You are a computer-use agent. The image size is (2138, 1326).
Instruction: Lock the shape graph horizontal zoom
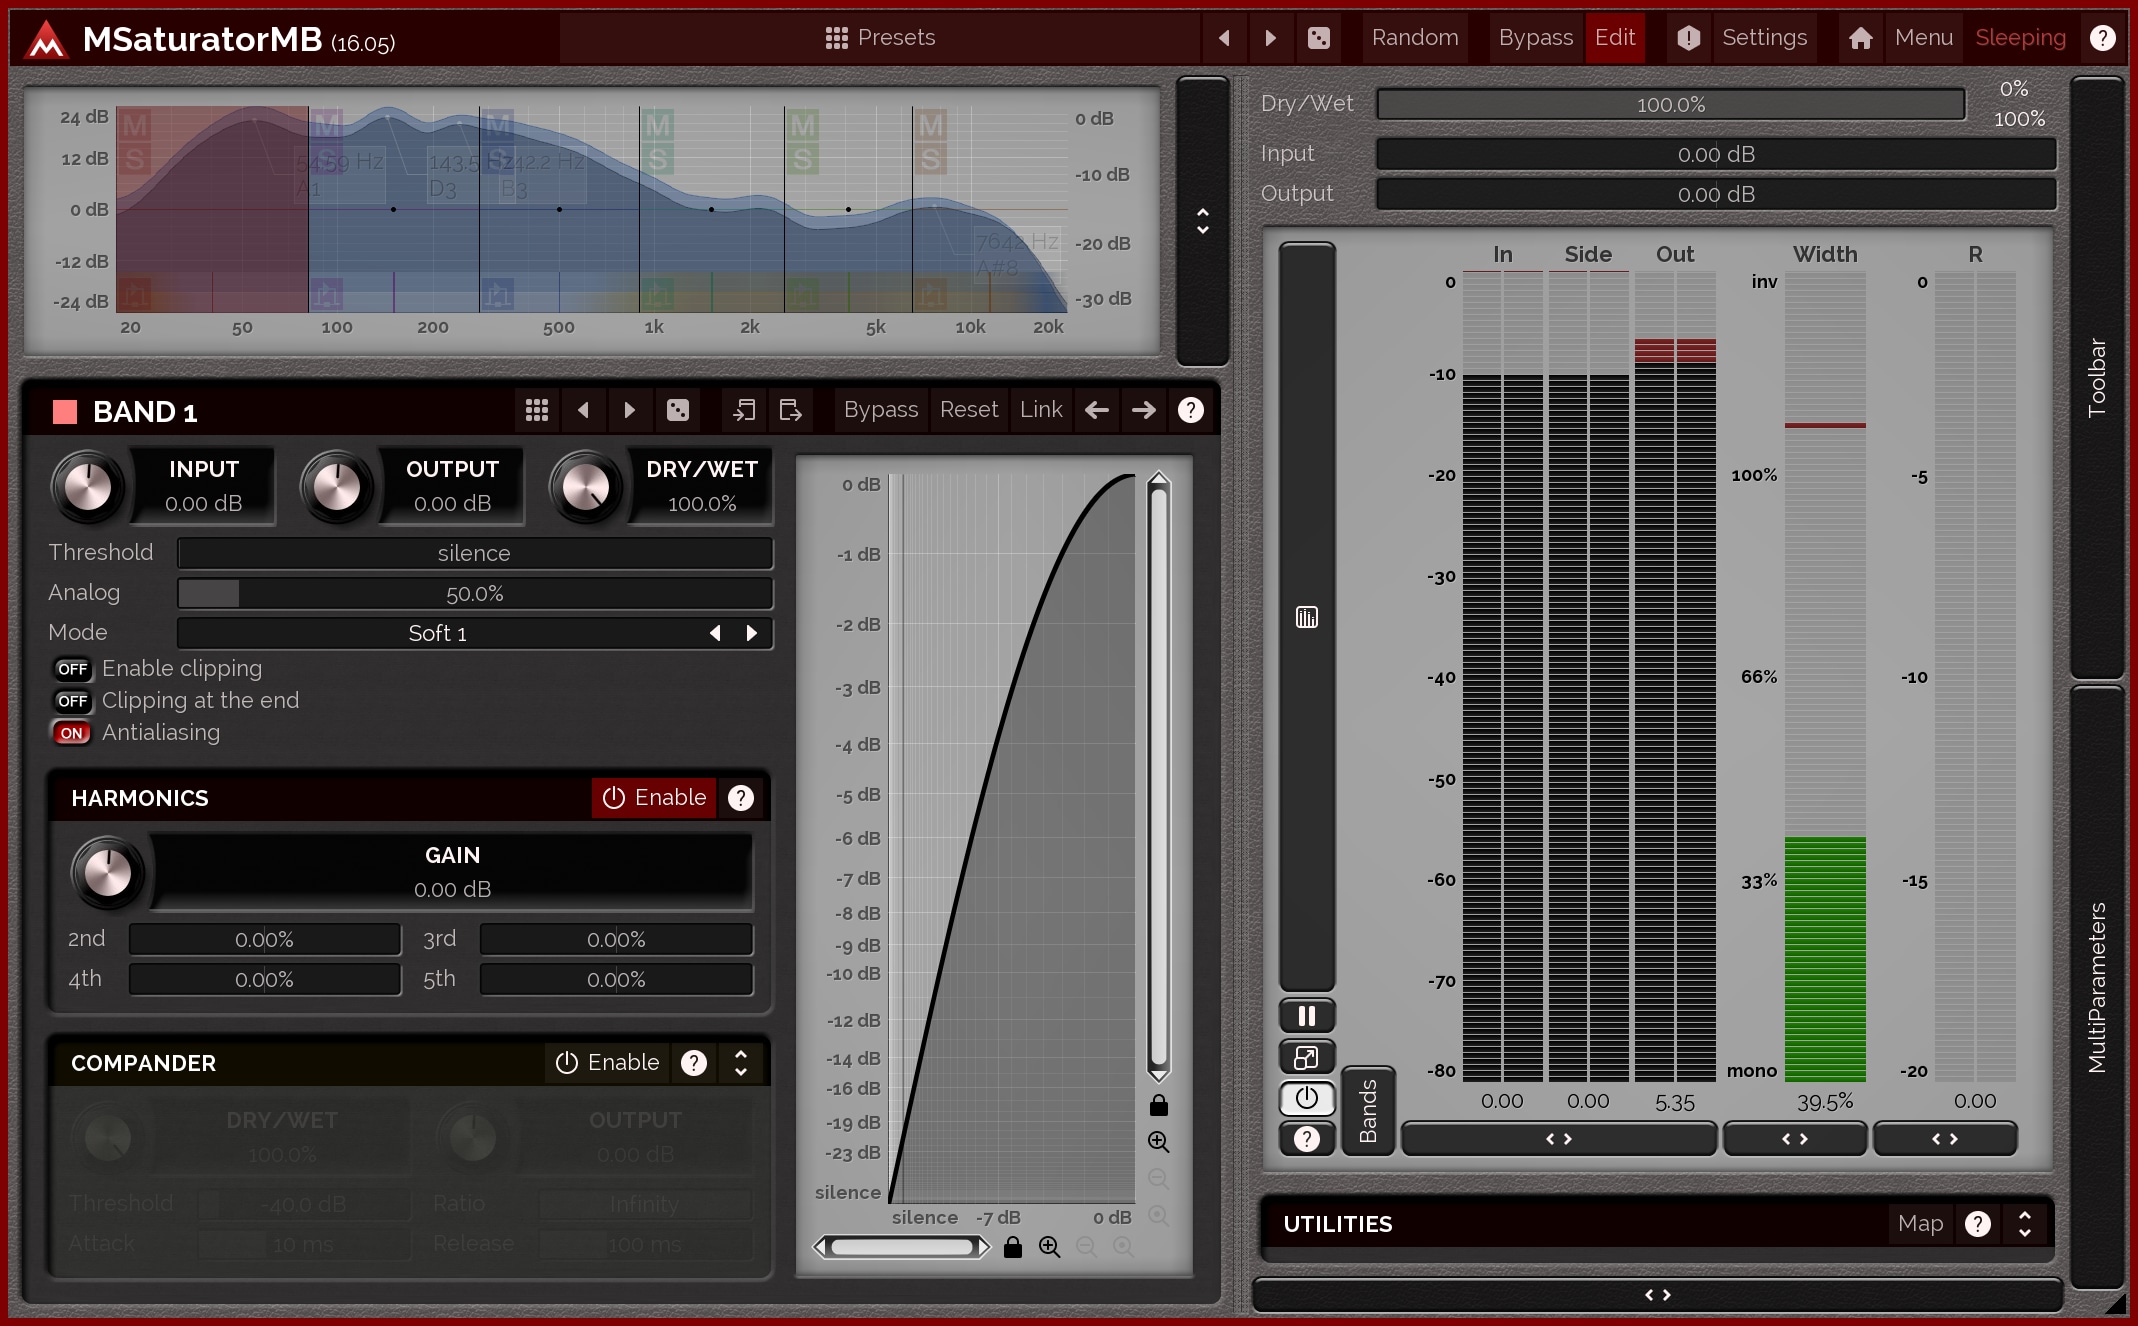[x=1013, y=1247]
